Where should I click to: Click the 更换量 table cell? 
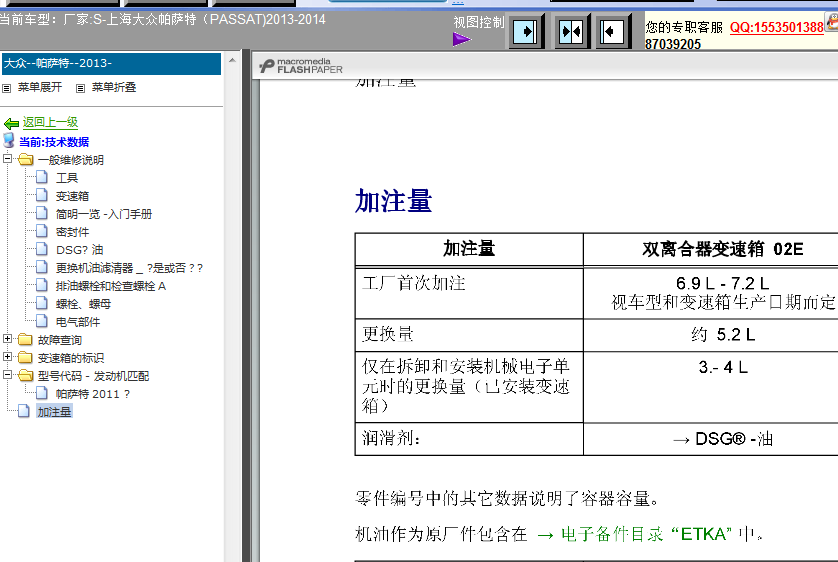(469, 335)
